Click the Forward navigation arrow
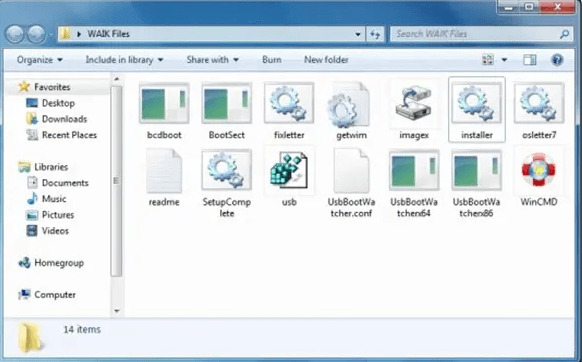The image size is (582, 362). coord(36,34)
